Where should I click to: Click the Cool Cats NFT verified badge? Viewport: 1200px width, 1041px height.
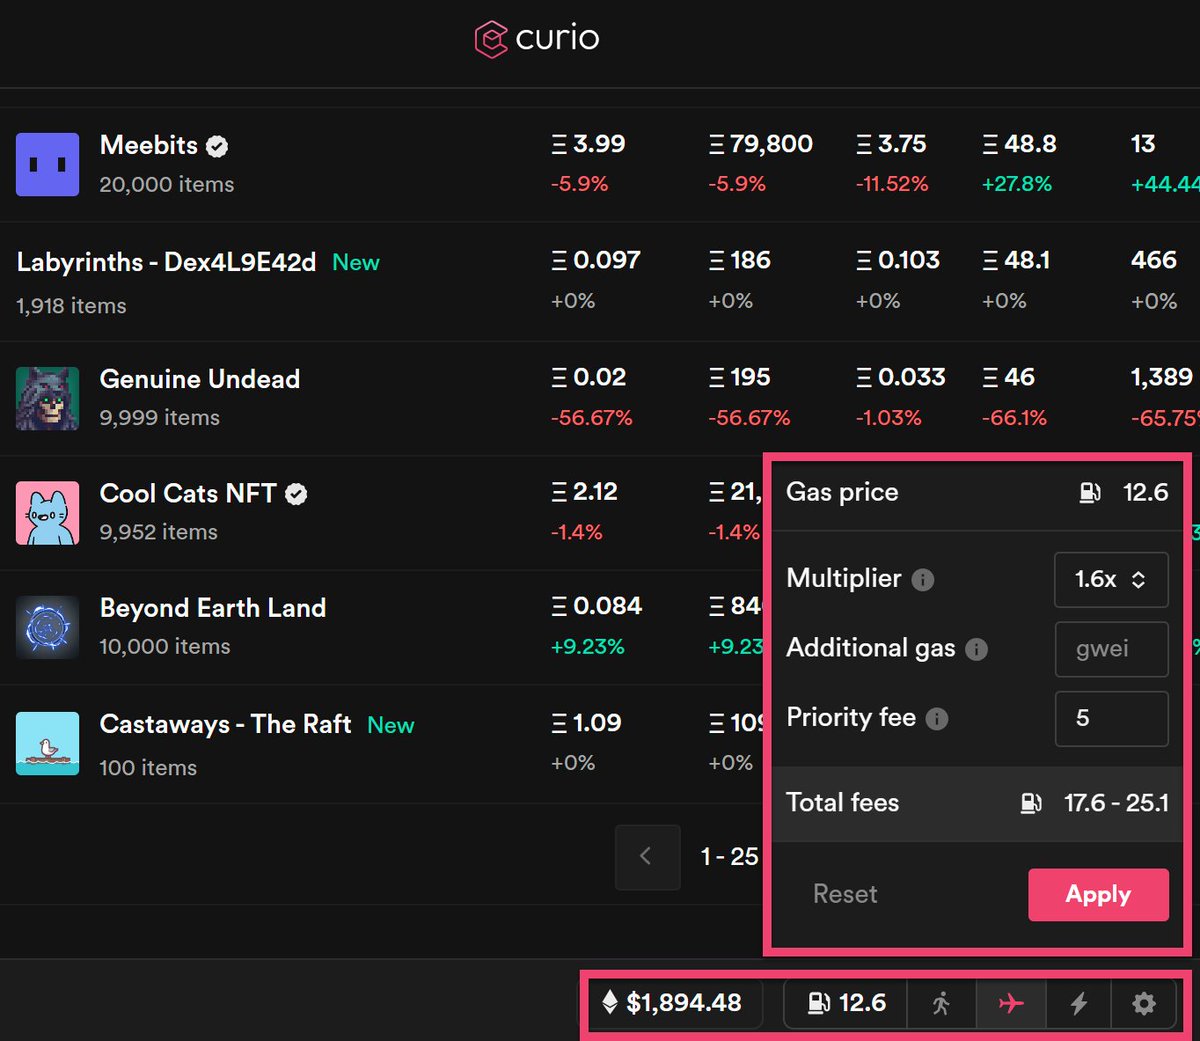tap(296, 494)
